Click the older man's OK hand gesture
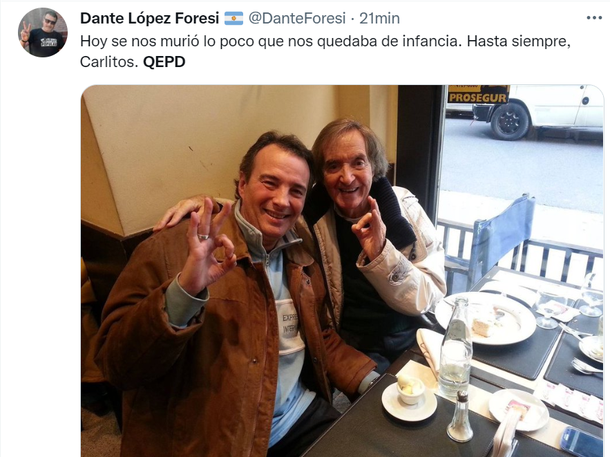This screenshot has width=610, height=457. [369, 228]
